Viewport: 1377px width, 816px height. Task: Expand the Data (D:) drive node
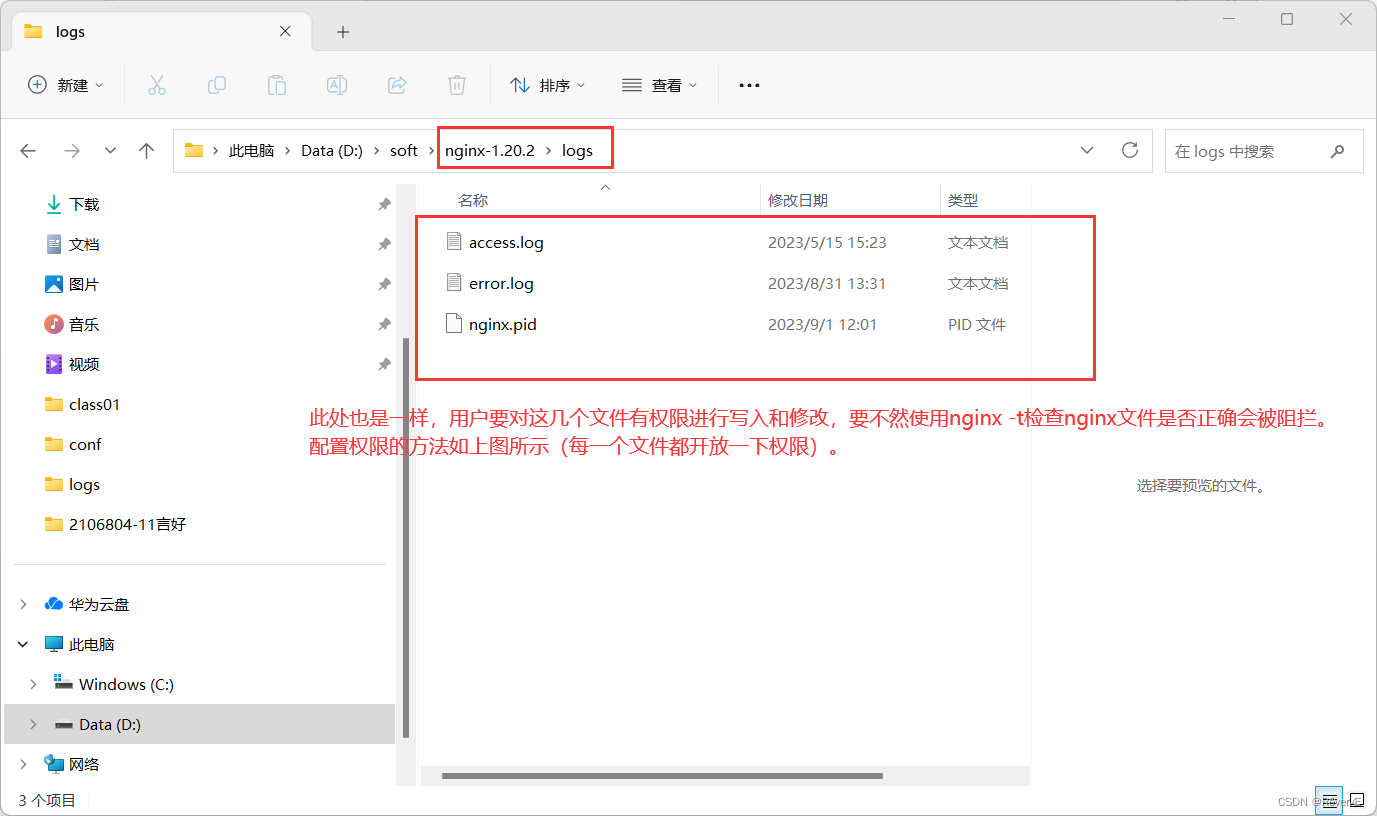tap(33, 724)
